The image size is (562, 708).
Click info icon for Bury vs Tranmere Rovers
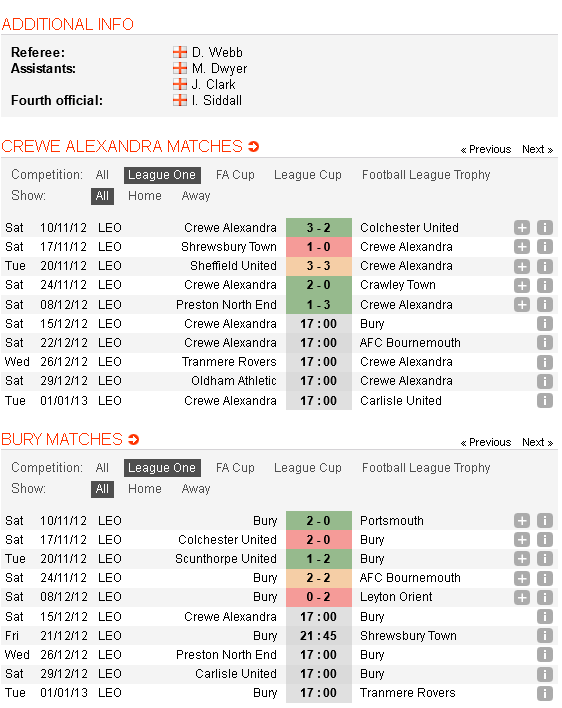tap(545, 693)
